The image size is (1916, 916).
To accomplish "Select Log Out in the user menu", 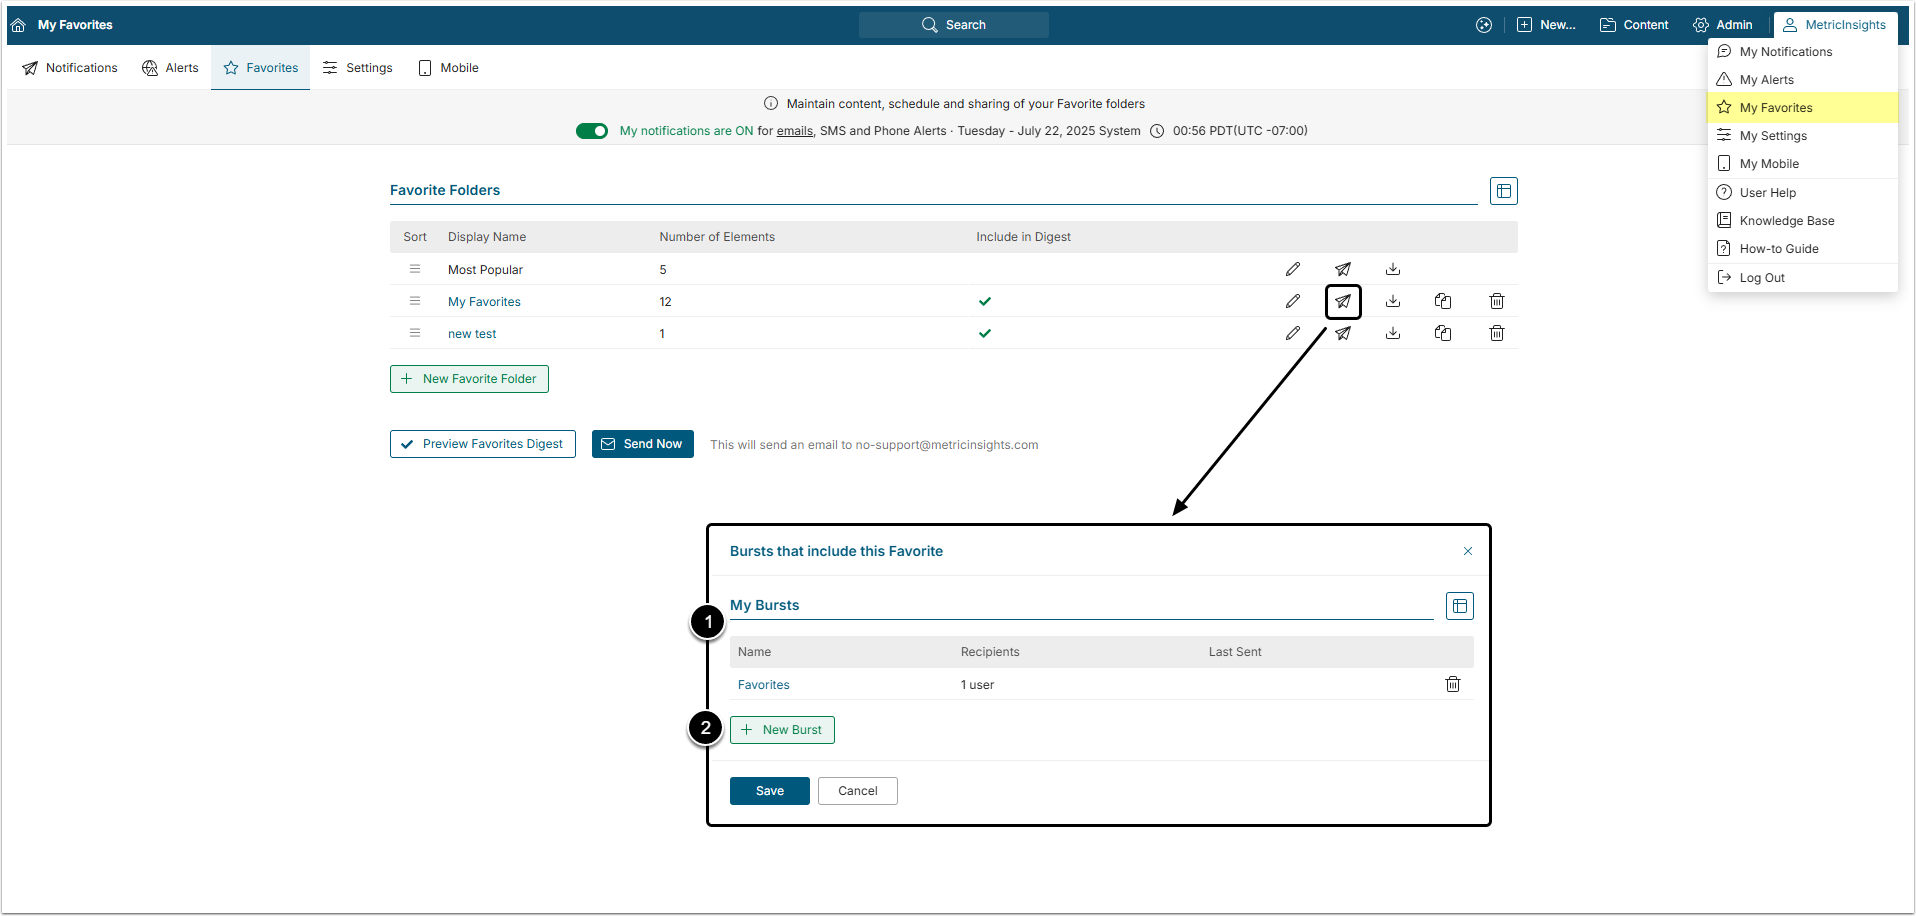I will pyautogui.click(x=1803, y=278).
